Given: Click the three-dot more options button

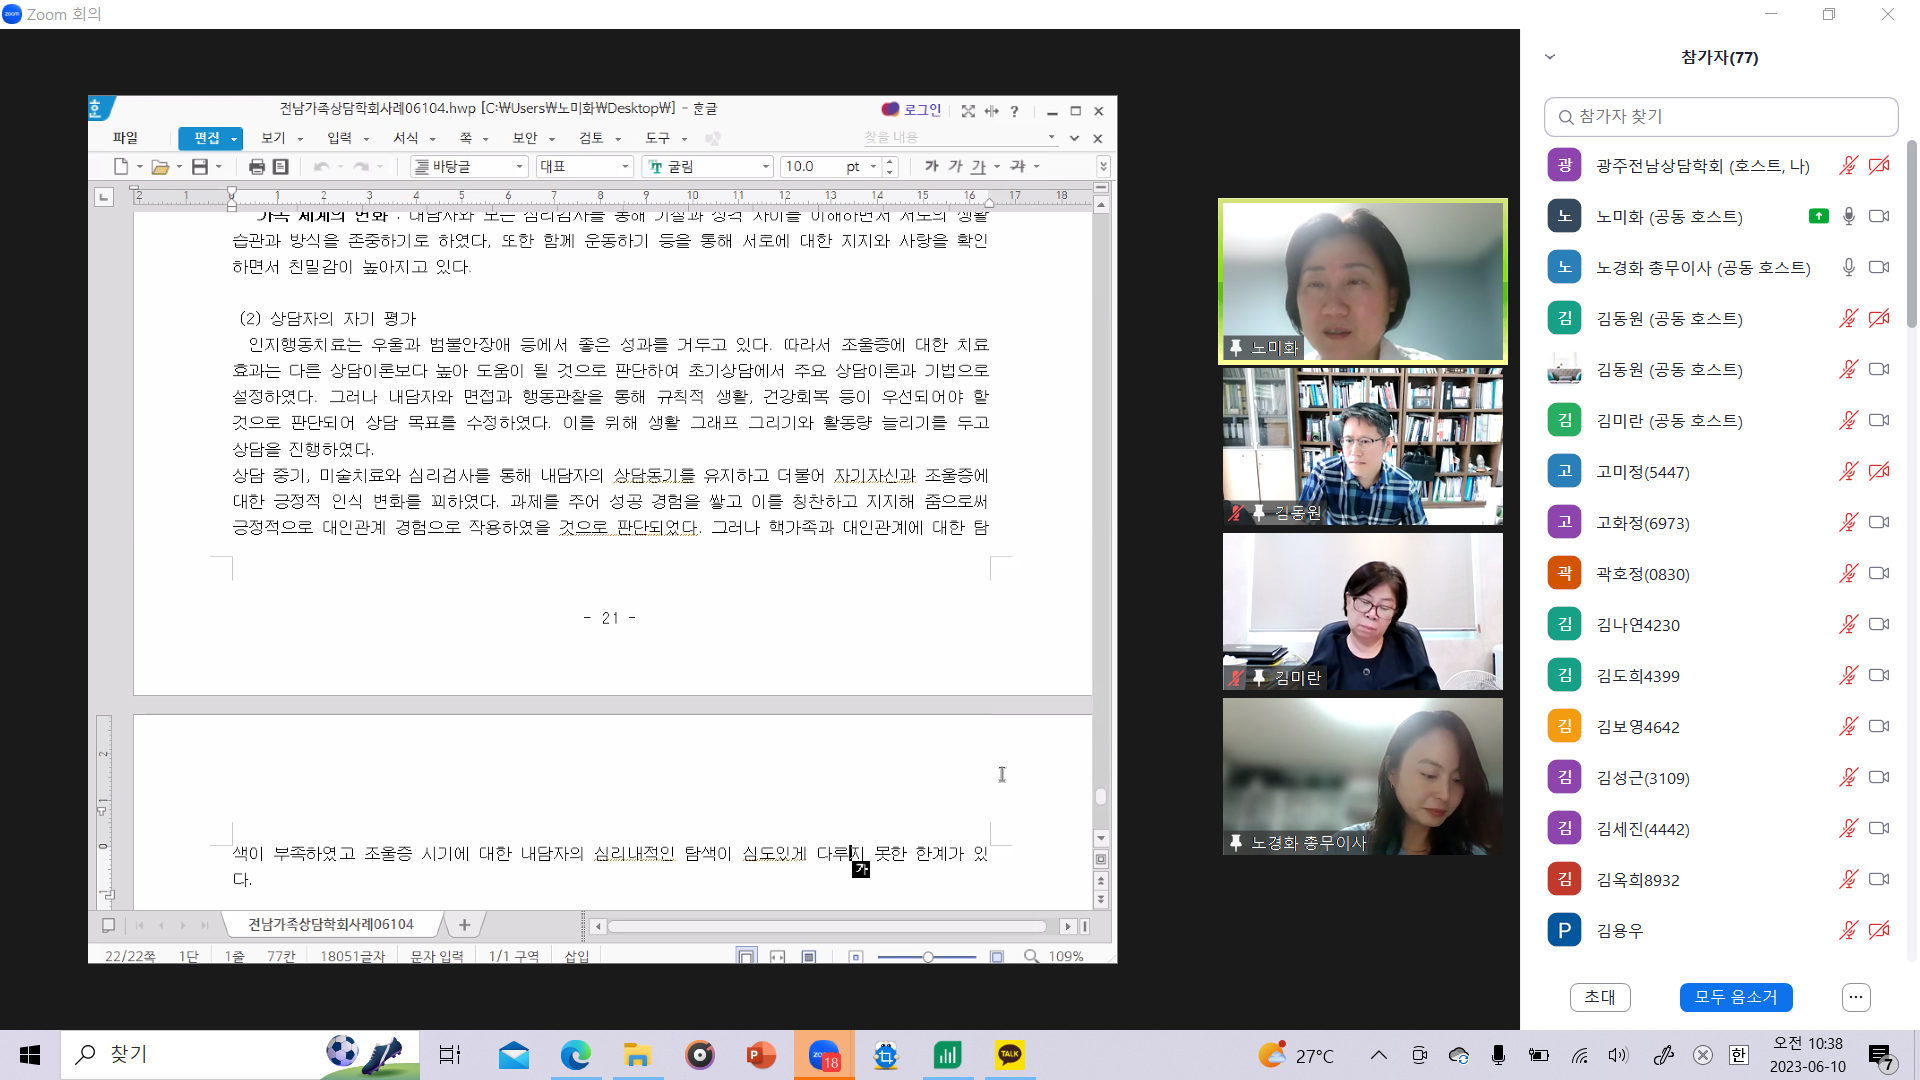Looking at the screenshot, I should tap(1855, 997).
